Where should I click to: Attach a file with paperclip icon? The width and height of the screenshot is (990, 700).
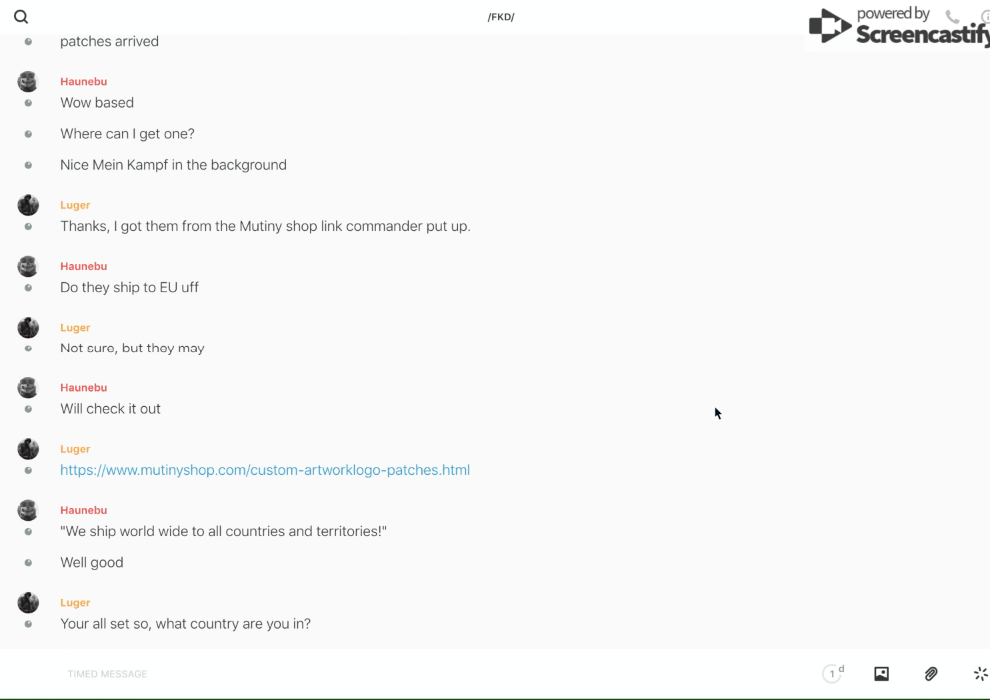[x=931, y=674]
